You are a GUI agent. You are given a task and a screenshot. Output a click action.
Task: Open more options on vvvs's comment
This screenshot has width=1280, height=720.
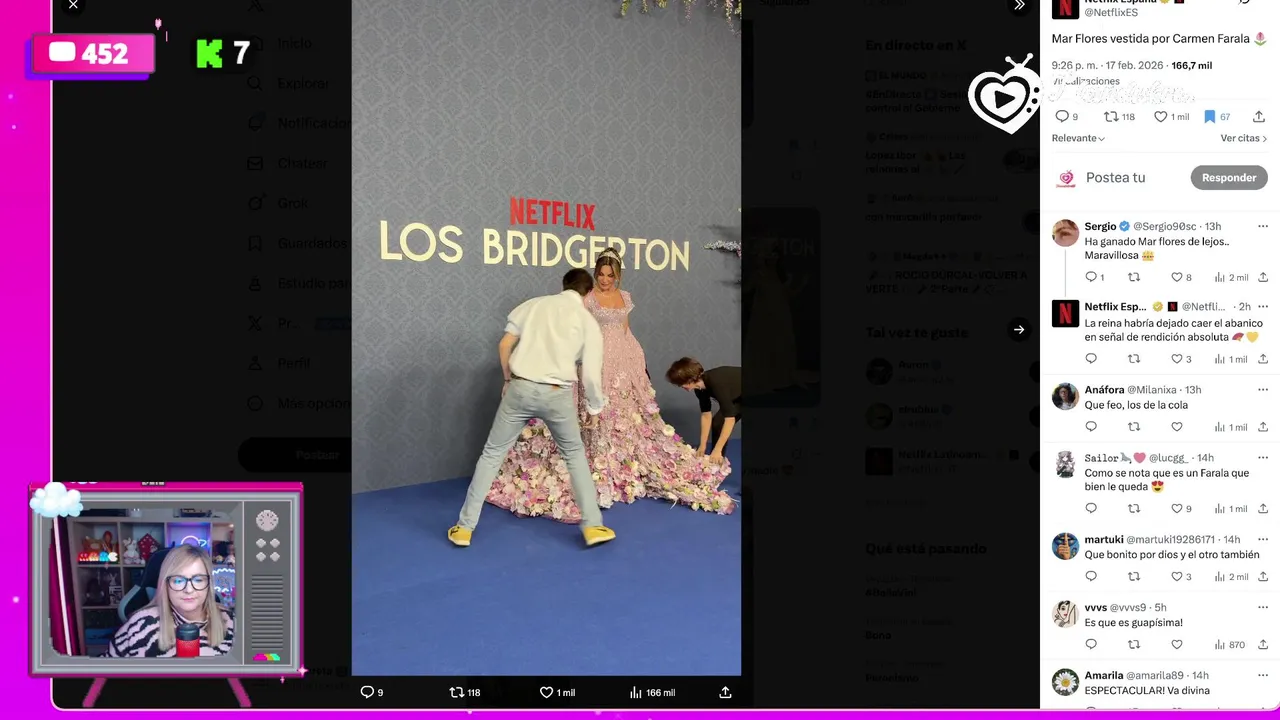(1262, 608)
